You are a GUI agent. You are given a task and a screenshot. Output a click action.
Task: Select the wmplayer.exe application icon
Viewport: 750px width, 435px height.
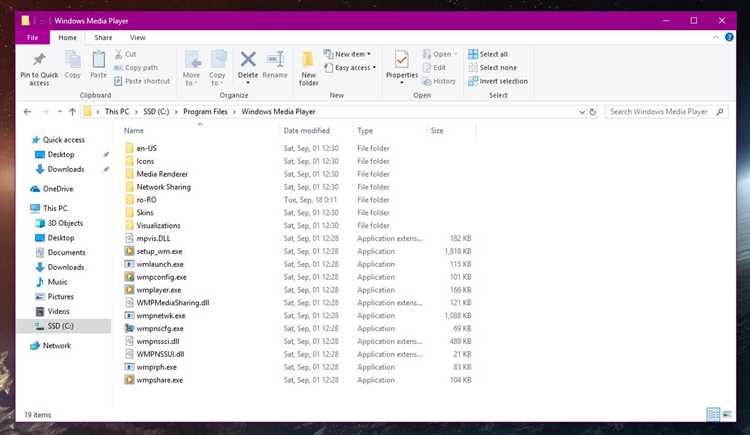click(x=129, y=290)
